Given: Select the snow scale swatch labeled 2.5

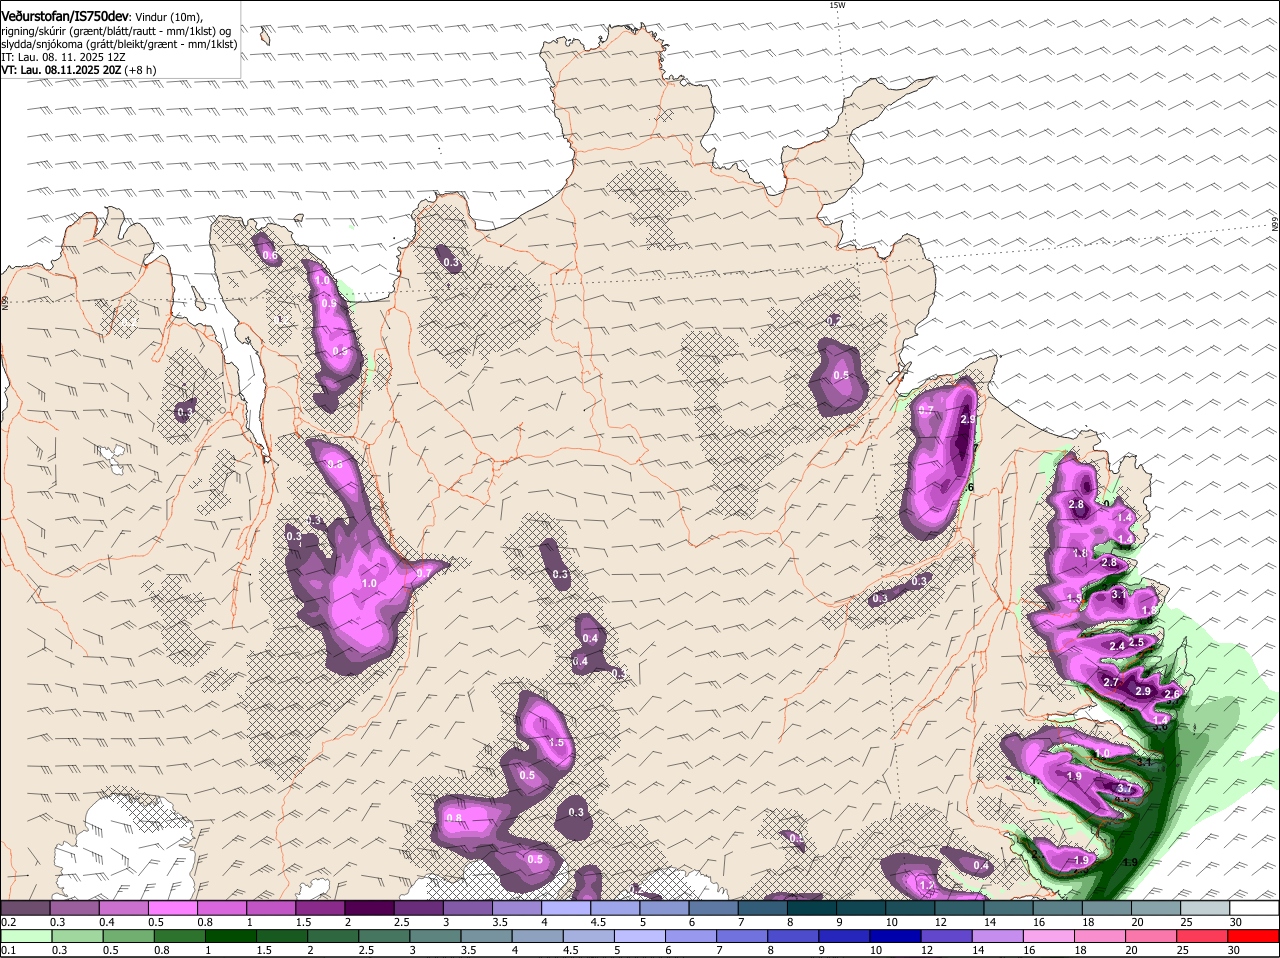Looking at the screenshot, I should click(418, 908).
